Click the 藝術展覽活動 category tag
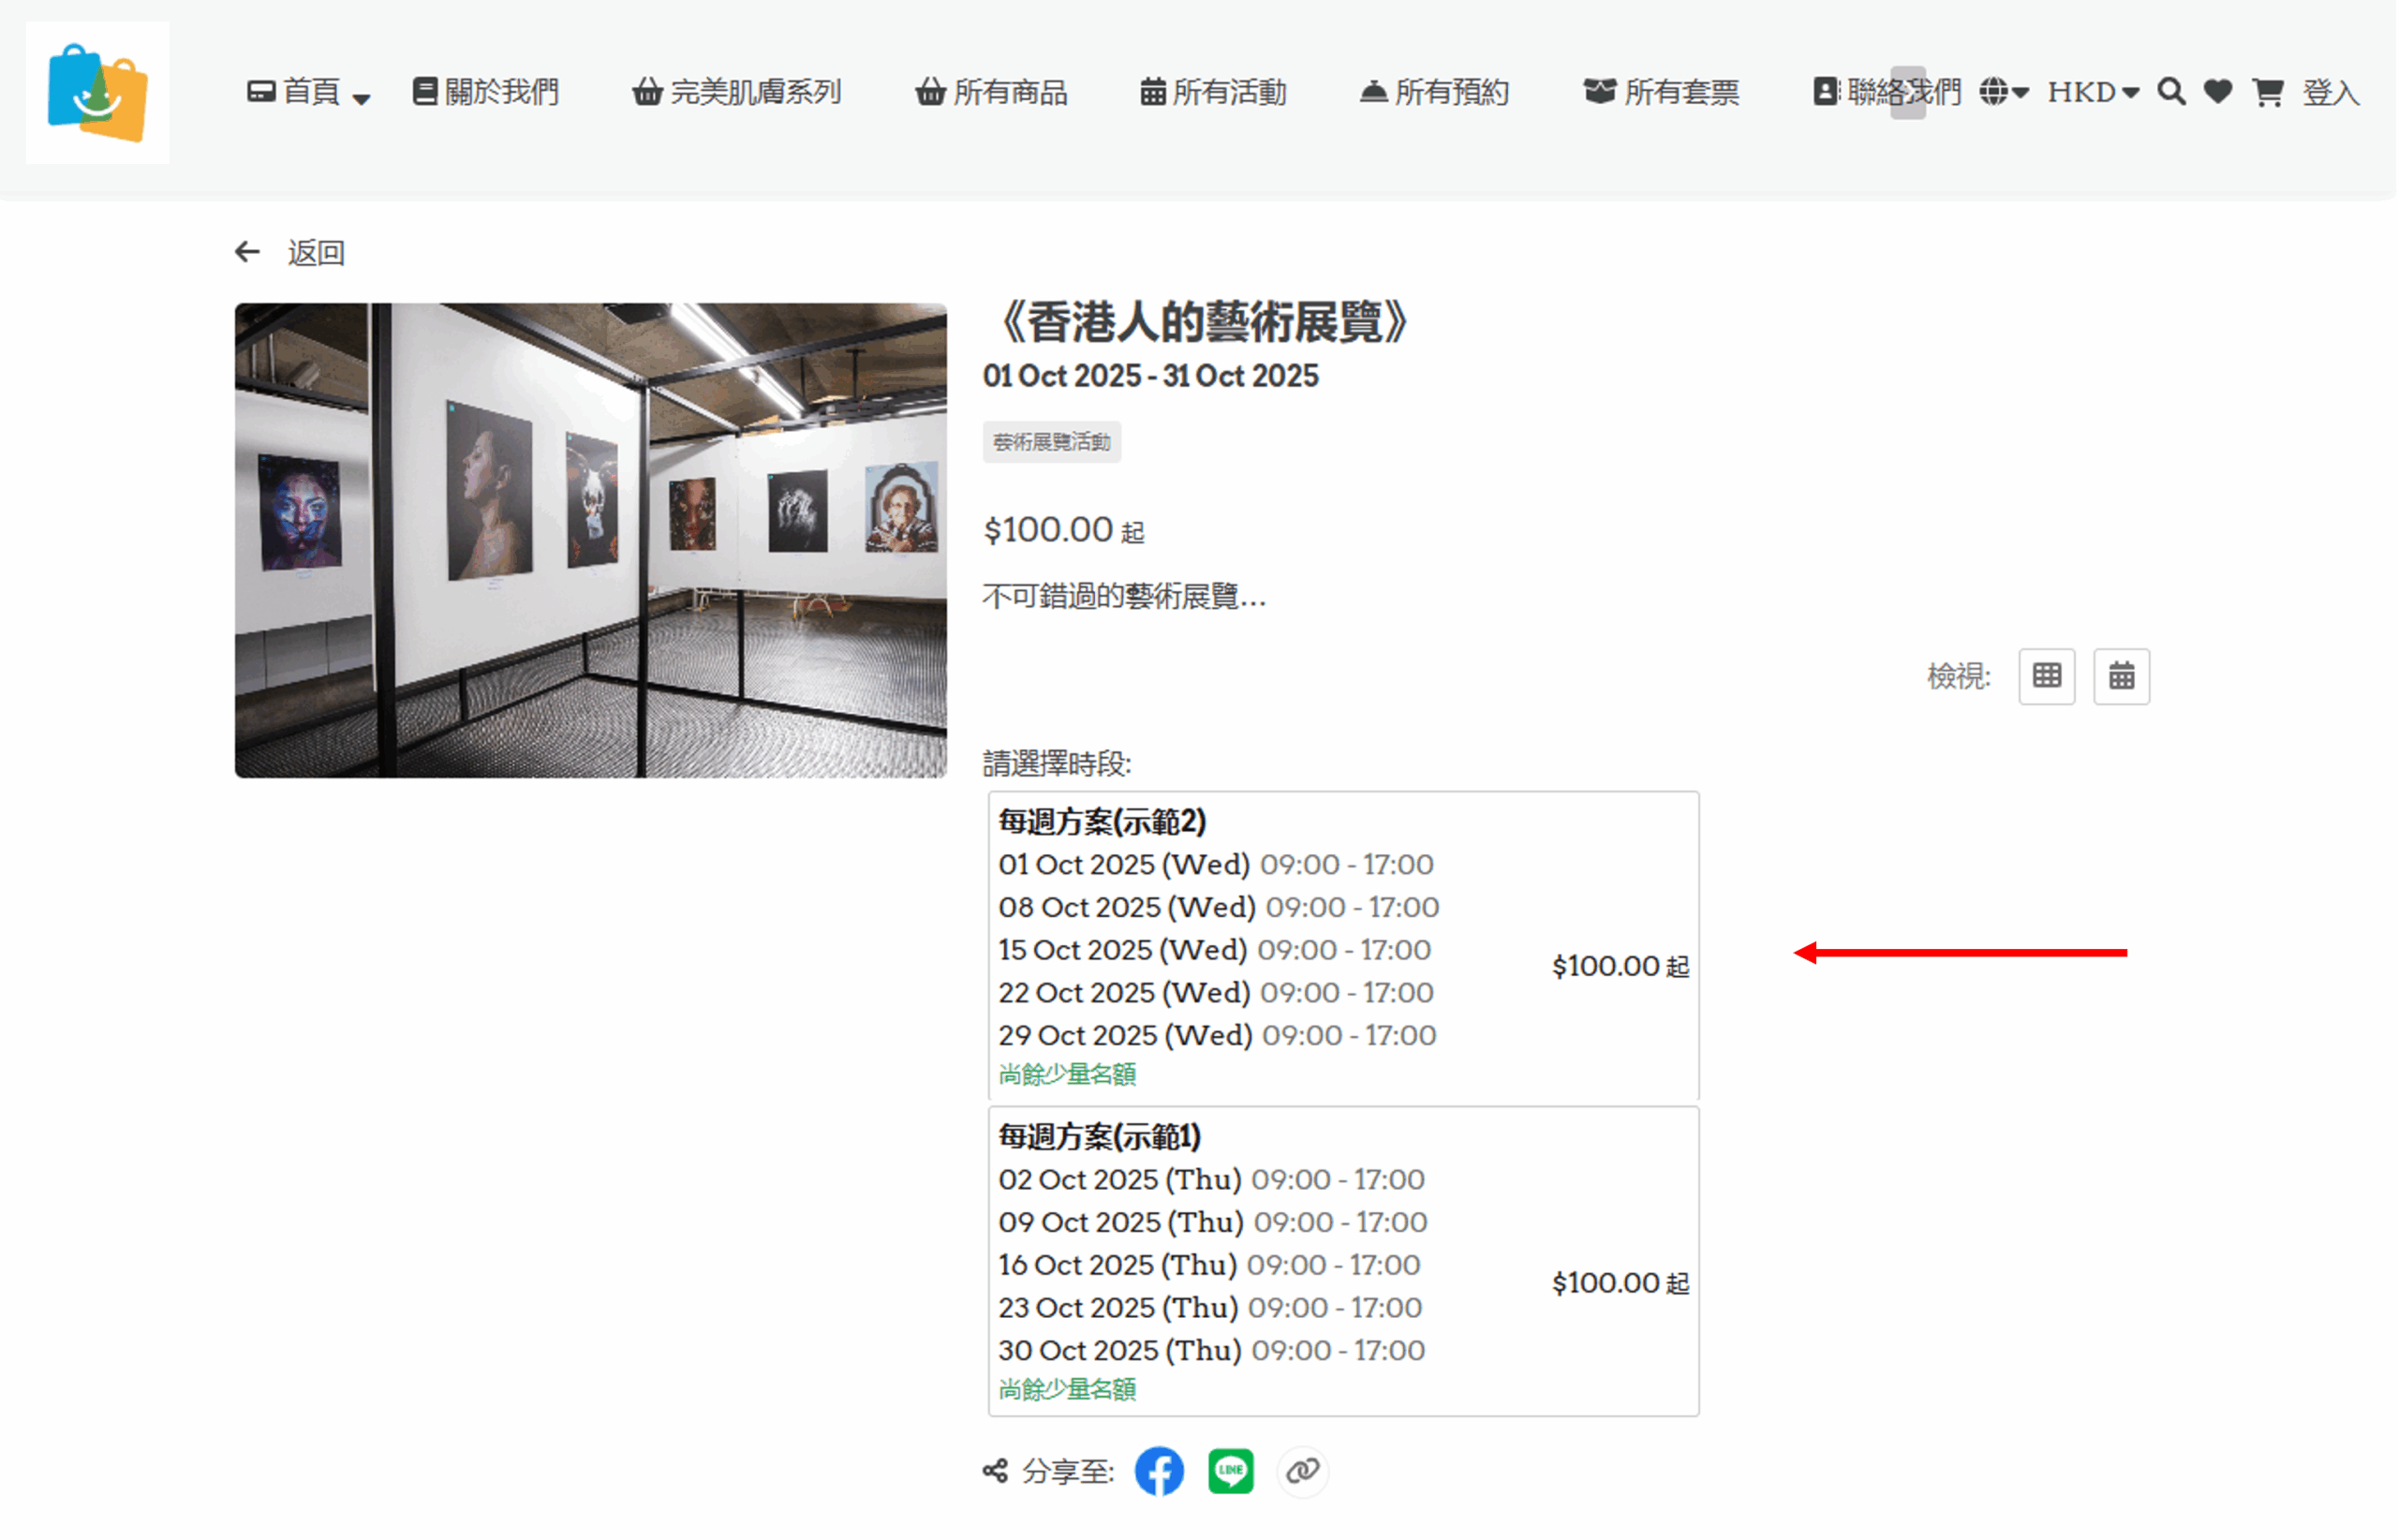Screen dimensions: 2398x1540 (x=1051, y=442)
